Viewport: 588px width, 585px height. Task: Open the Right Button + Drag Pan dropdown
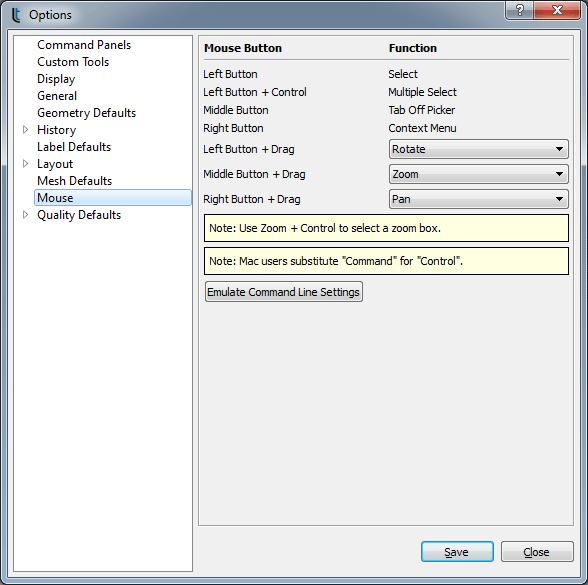coord(478,199)
